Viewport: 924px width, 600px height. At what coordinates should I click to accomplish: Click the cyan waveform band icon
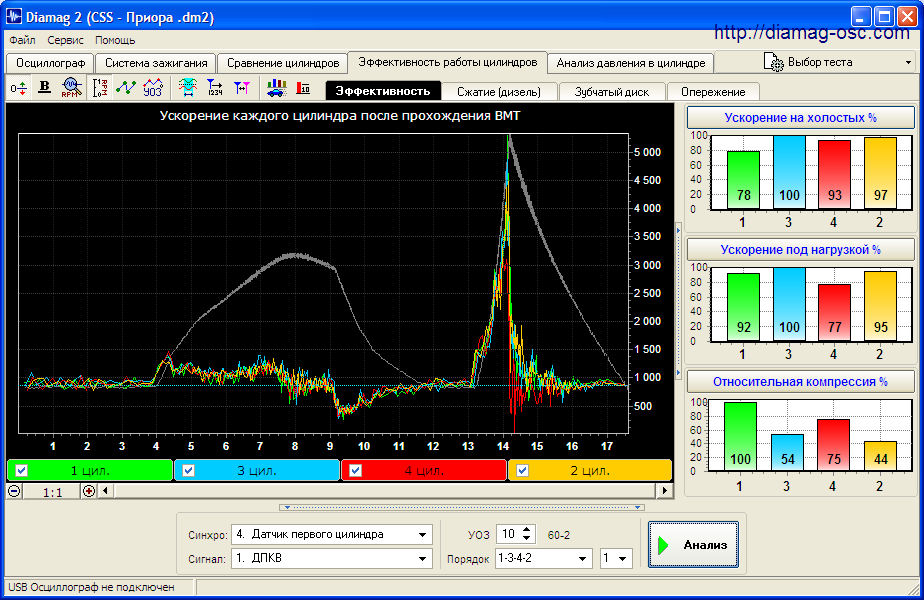click(x=188, y=88)
